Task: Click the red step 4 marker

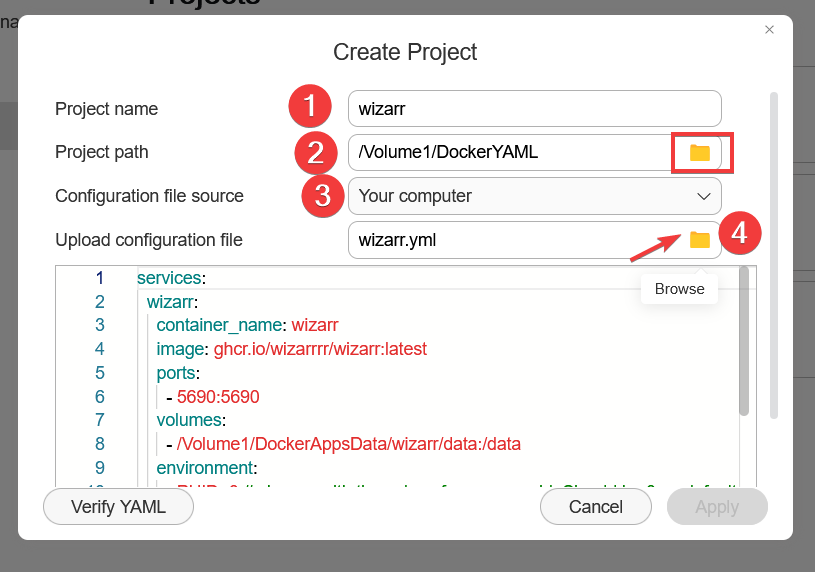Action: click(740, 235)
